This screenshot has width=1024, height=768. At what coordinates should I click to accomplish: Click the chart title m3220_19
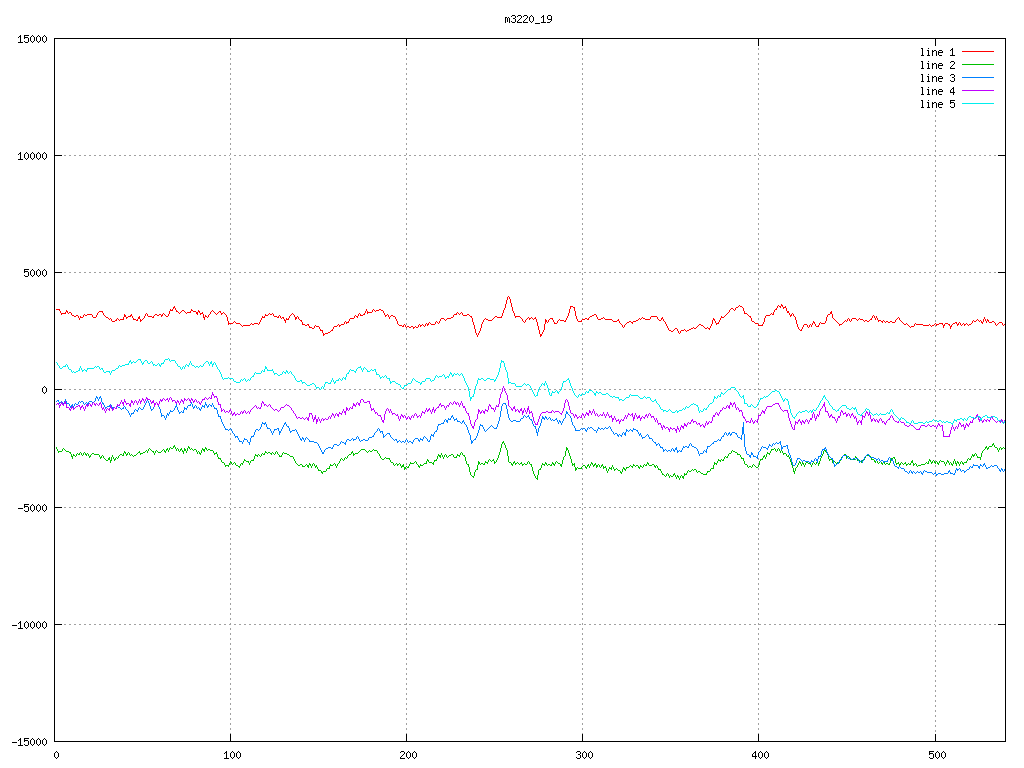tap(528, 20)
